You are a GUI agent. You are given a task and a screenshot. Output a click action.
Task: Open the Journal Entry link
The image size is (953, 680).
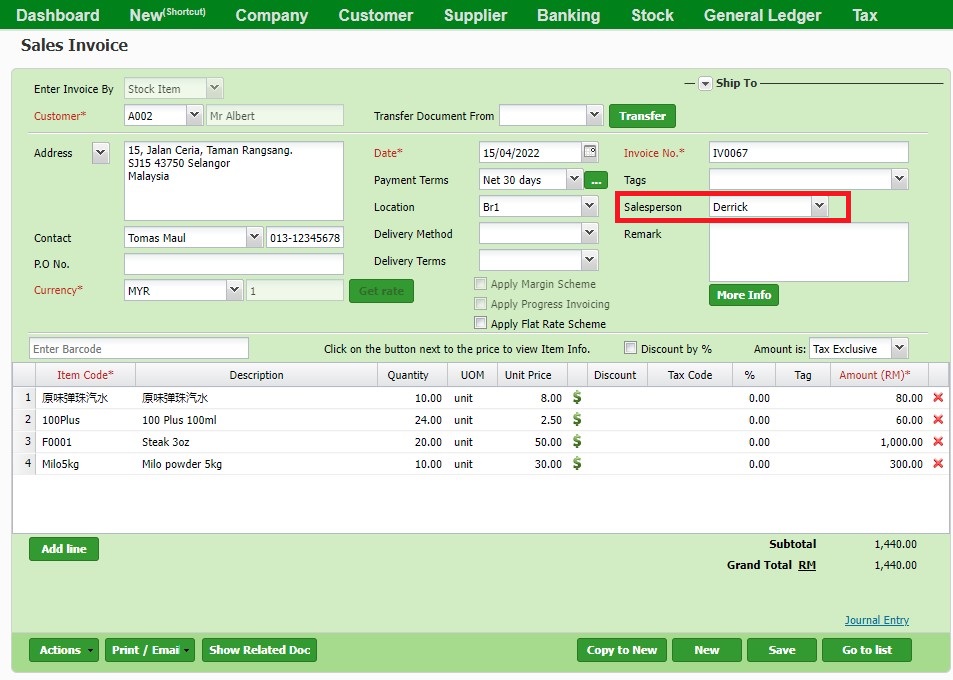(876, 620)
